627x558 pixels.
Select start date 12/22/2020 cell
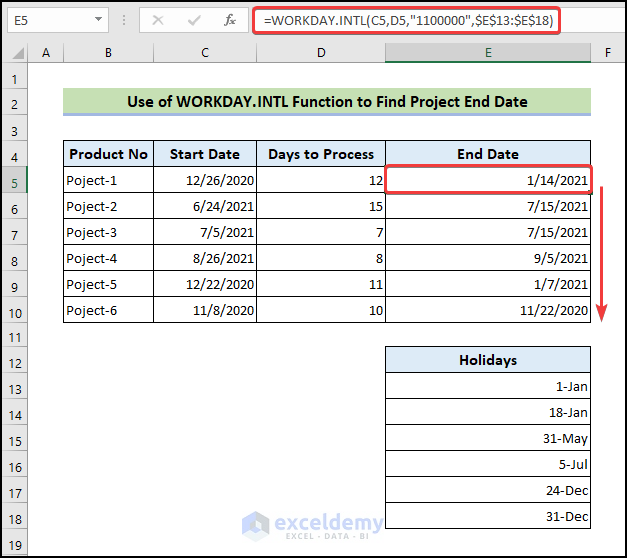tap(205, 284)
